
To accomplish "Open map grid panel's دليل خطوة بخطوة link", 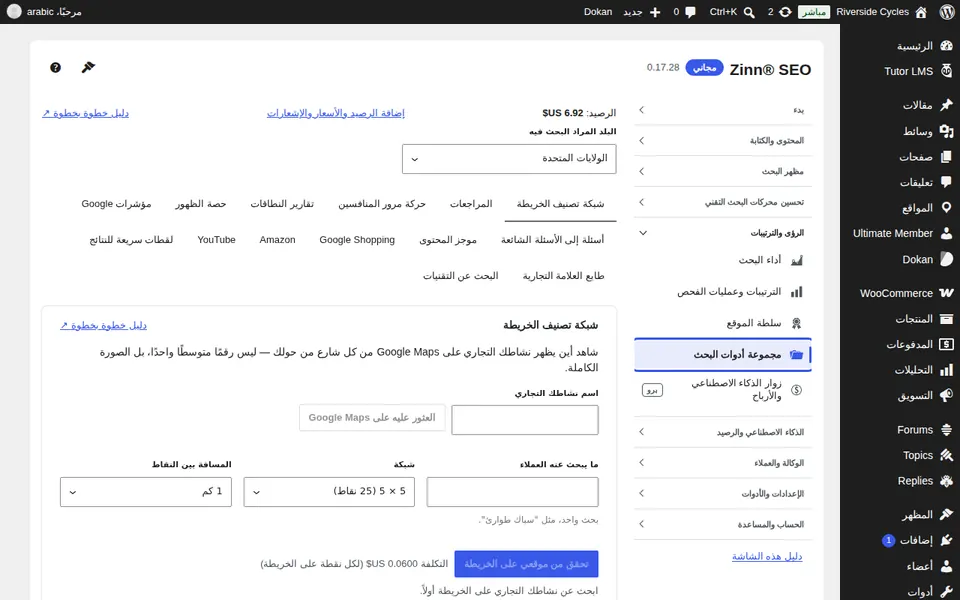I will tap(103, 325).
